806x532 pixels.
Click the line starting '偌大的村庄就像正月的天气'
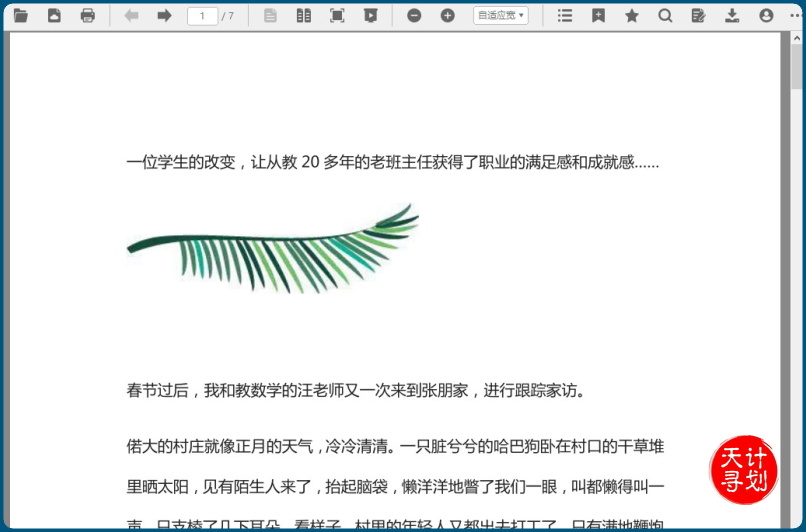click(x=395, y=446)
